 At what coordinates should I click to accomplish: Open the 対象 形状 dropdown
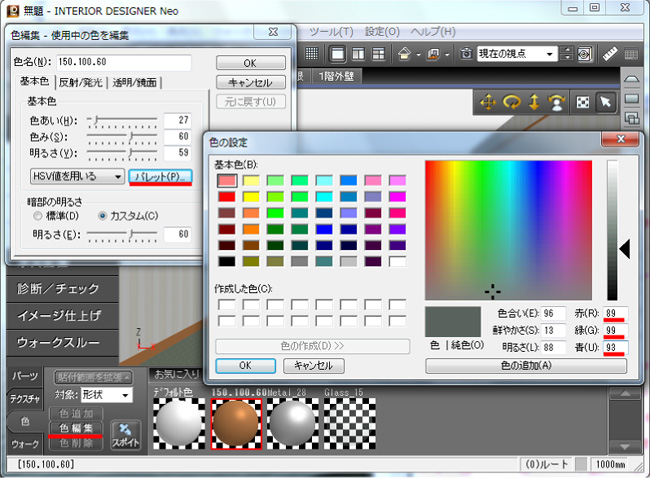(112, 395)
